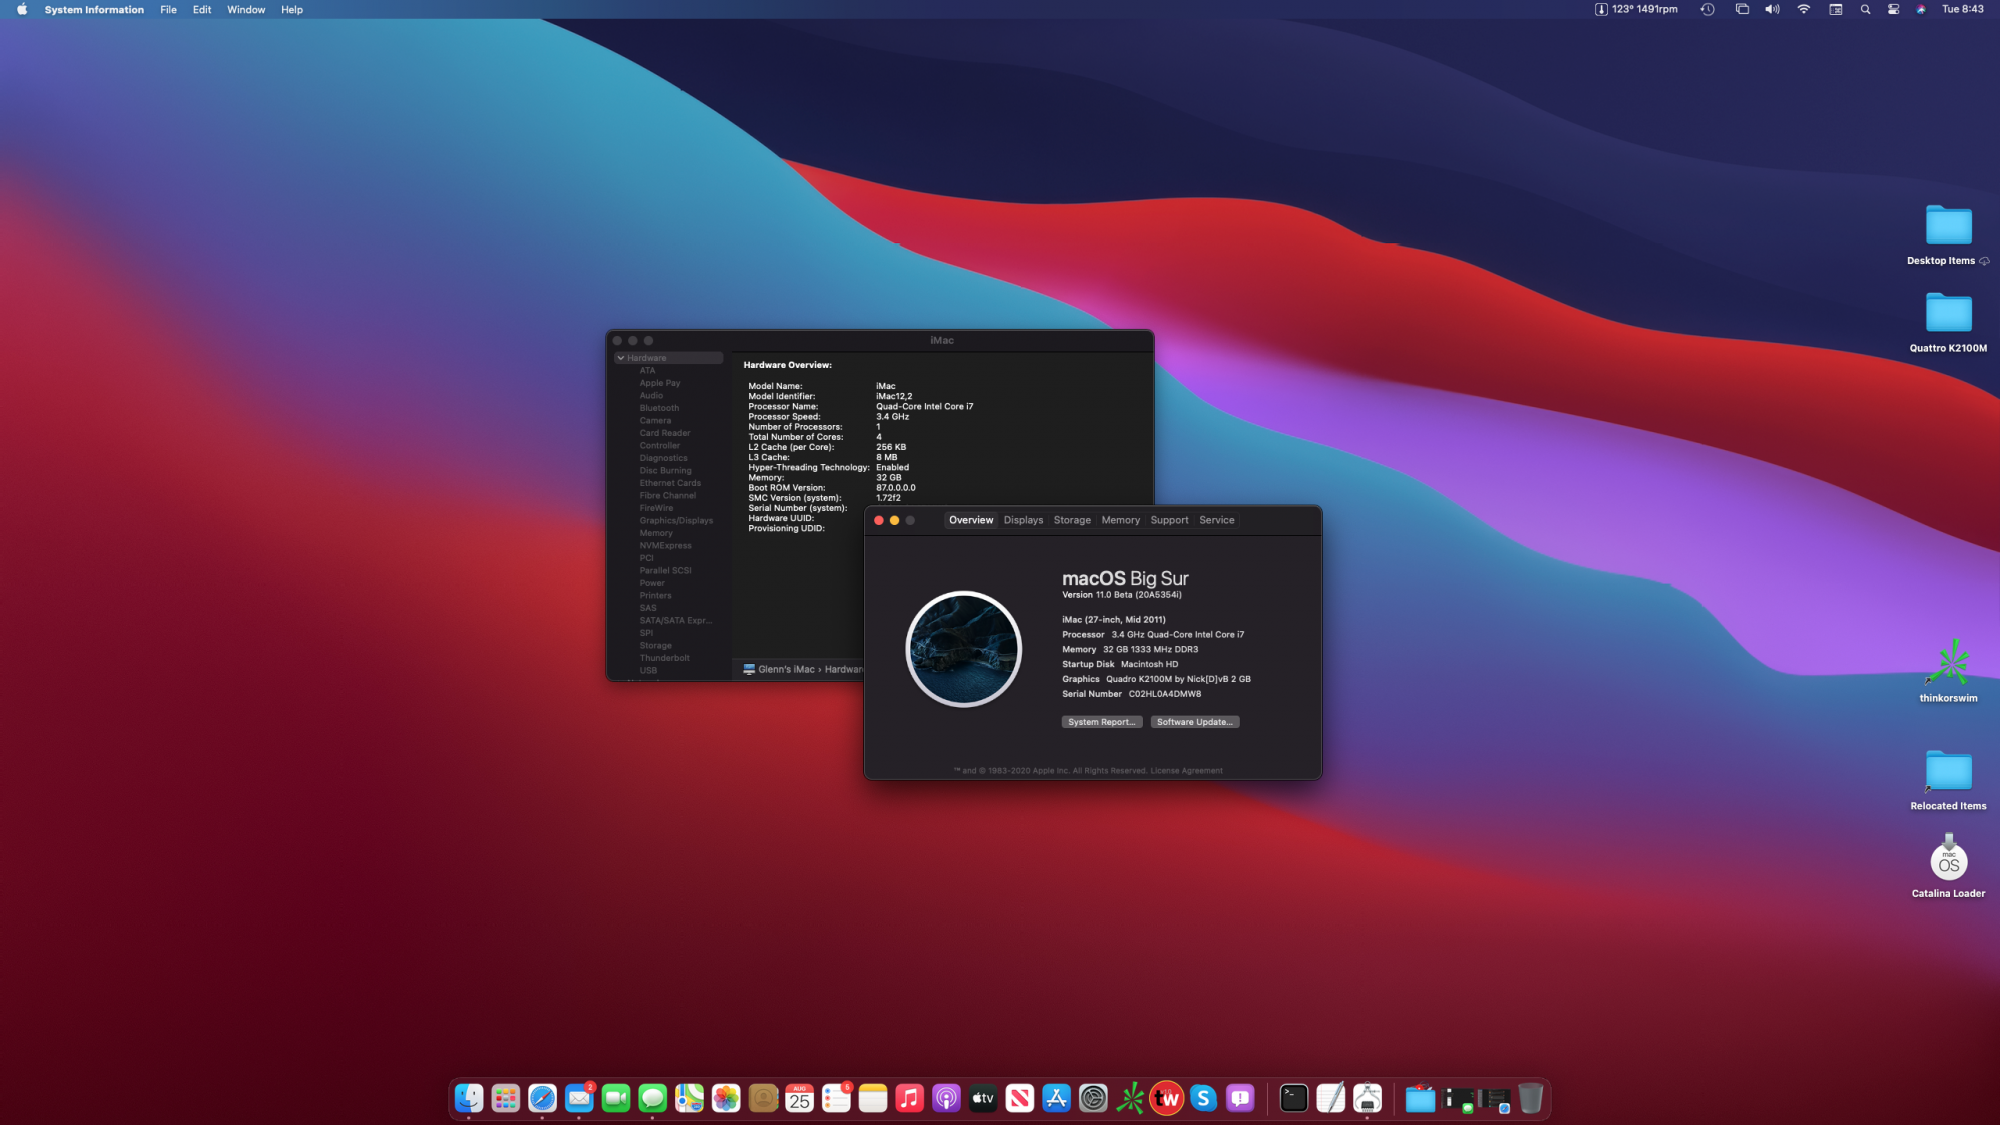Click temperature and fan rpm readout

[1636, 9]
